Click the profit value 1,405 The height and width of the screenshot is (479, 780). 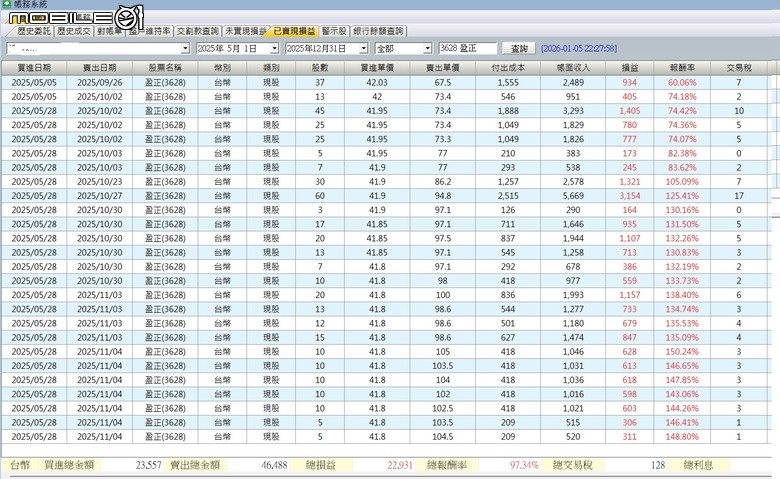click(x=630, y=111)
